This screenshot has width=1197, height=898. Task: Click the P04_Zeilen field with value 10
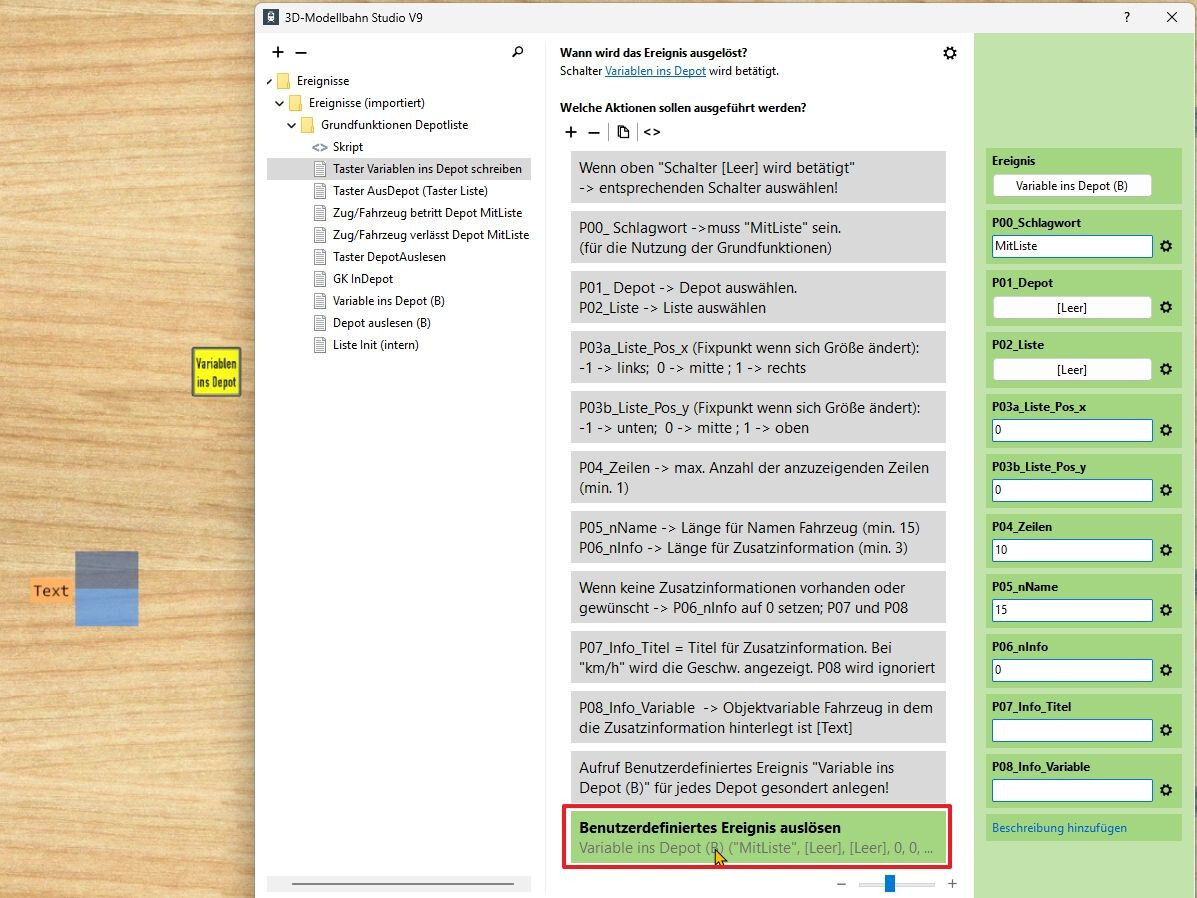tap(1072, 550)
